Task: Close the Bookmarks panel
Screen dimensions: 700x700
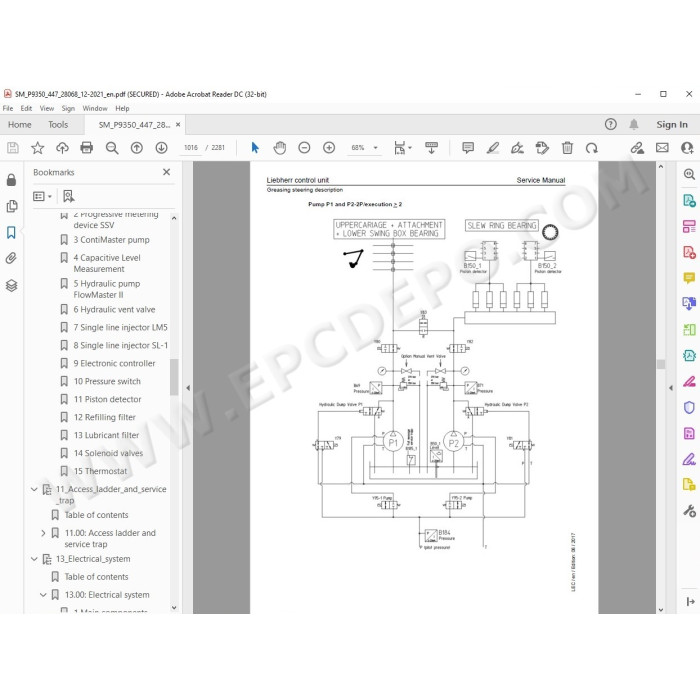Action: [x=167, y=172]
